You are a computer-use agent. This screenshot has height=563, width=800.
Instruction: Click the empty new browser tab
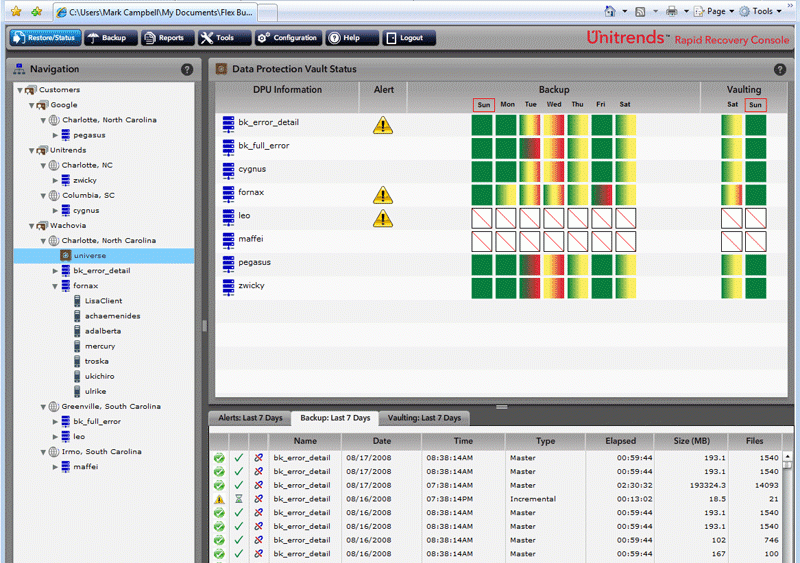click(267, 12)
